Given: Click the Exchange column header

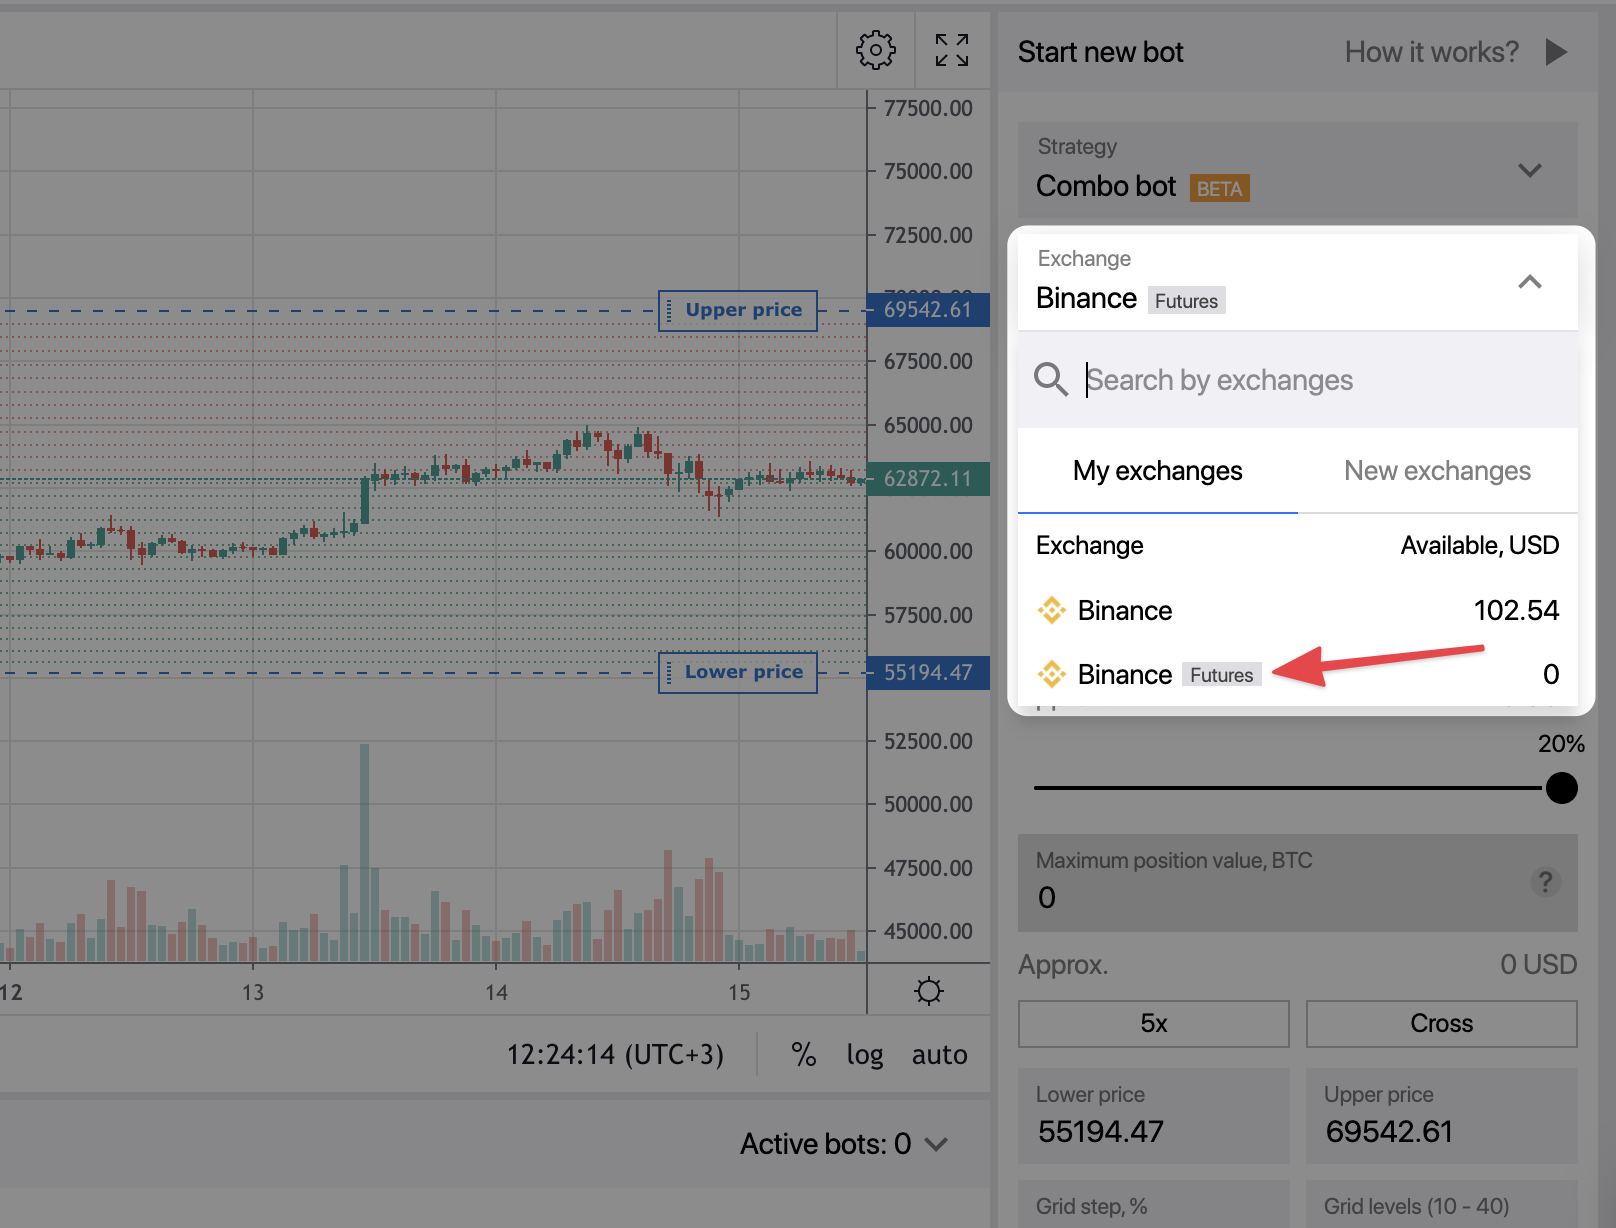Looking at the screenshot, I should tap(1089, 545).
